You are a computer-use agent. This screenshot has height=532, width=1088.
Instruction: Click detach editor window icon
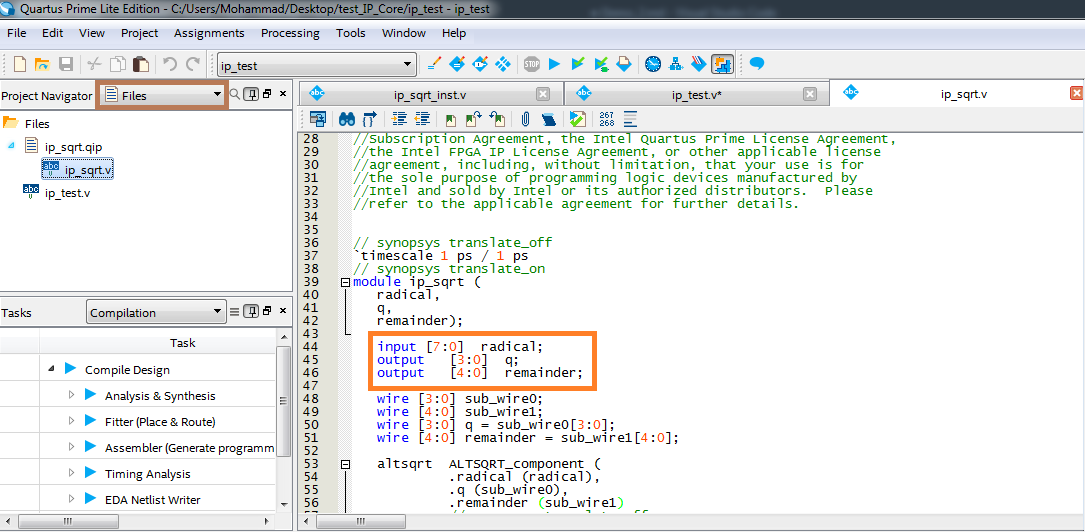318,119
